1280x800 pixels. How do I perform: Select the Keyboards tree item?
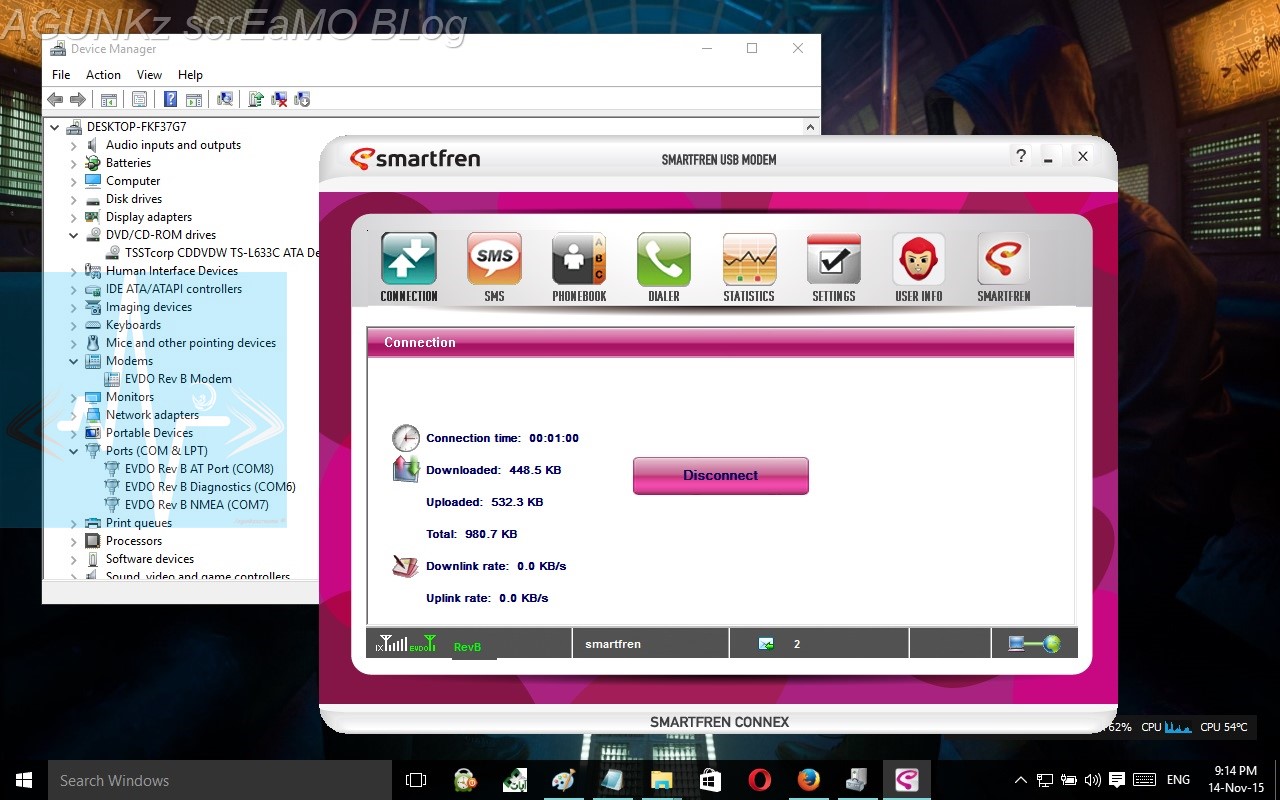tap(133, 325)
